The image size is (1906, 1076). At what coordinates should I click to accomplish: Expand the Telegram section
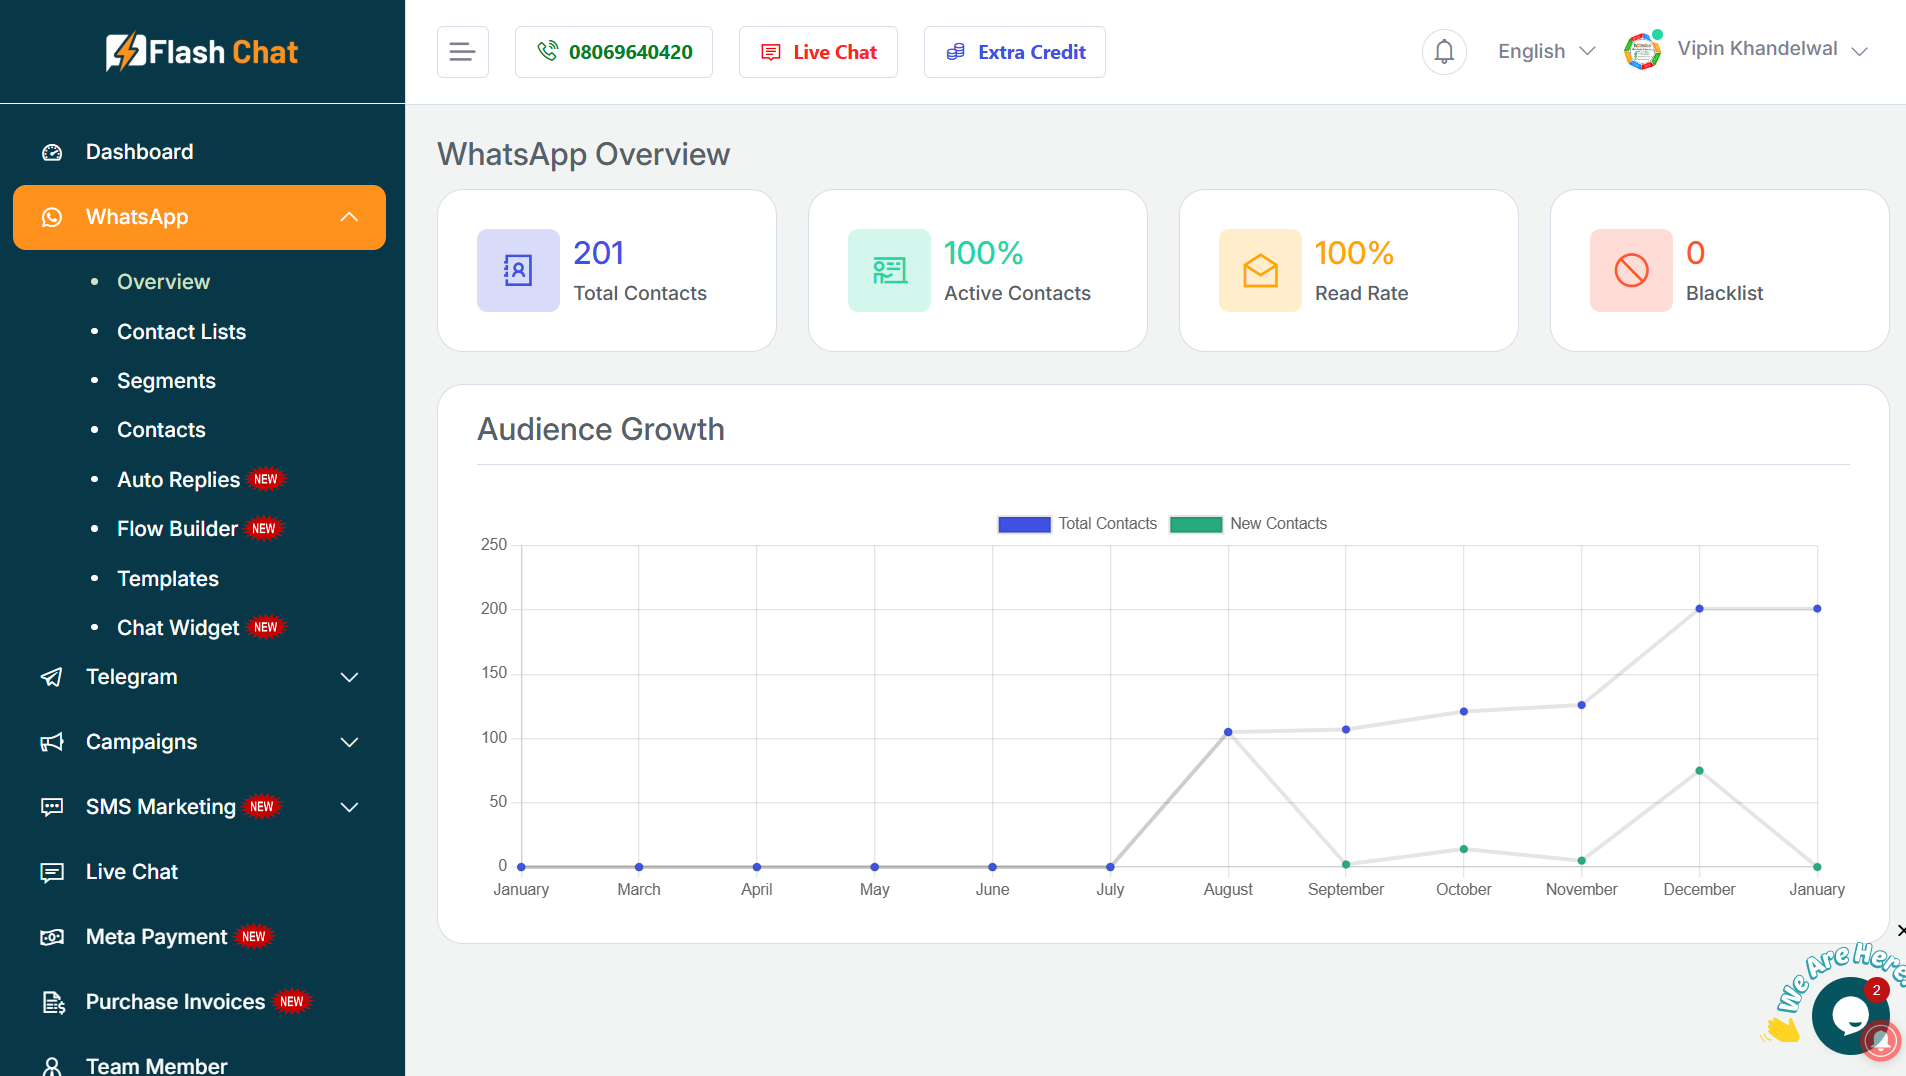(348, 677)
